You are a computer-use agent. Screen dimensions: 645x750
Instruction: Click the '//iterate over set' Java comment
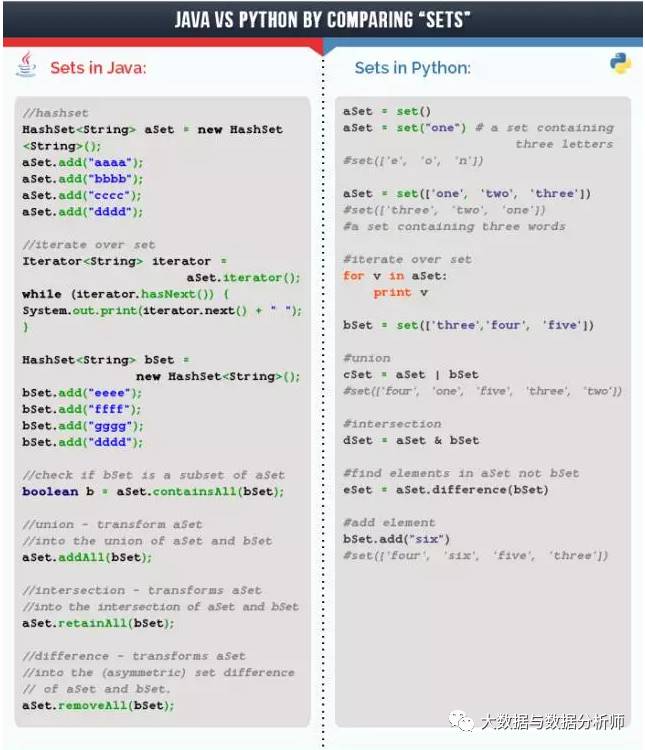click(89, 245)
